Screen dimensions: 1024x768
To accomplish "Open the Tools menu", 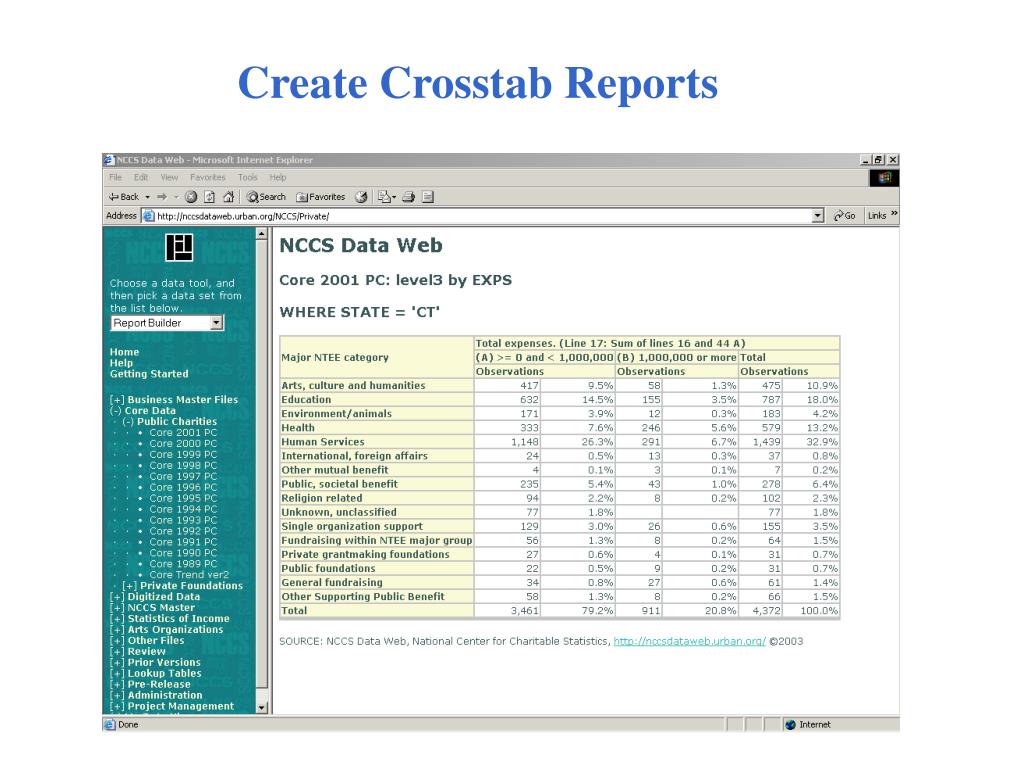I will pyautogui.click(x=248, y=177).
